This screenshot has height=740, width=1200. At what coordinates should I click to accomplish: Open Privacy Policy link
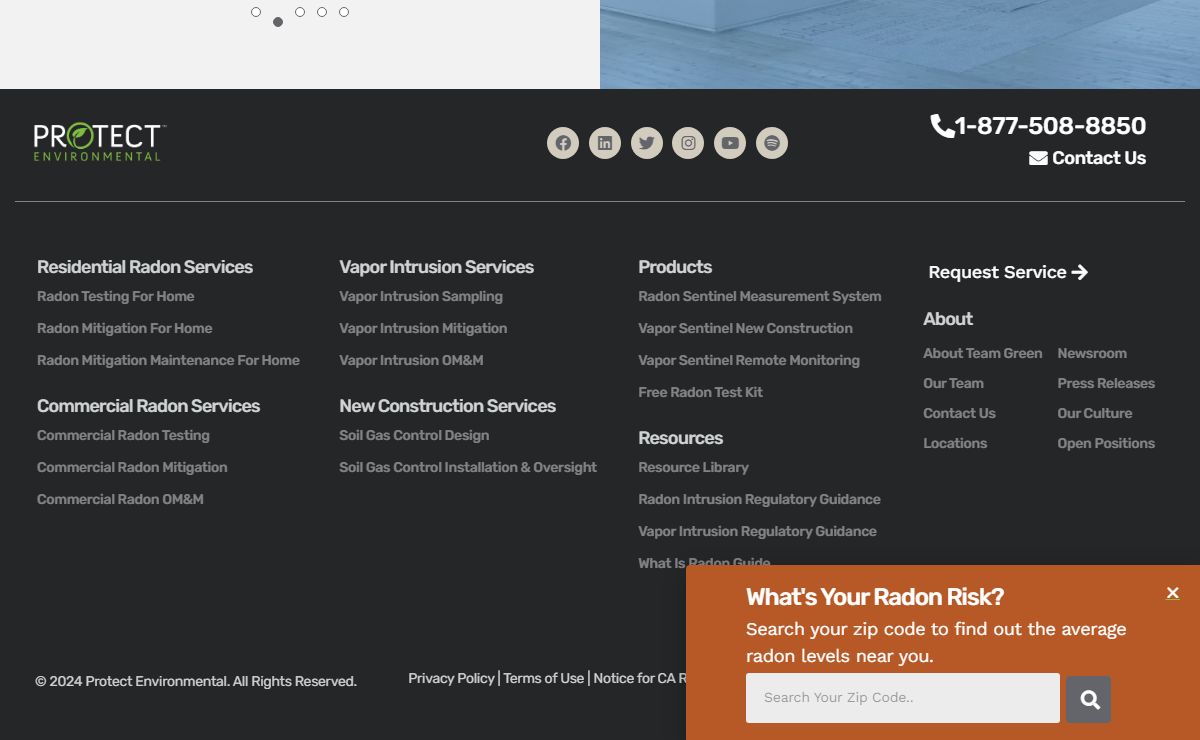coord(451,678)
